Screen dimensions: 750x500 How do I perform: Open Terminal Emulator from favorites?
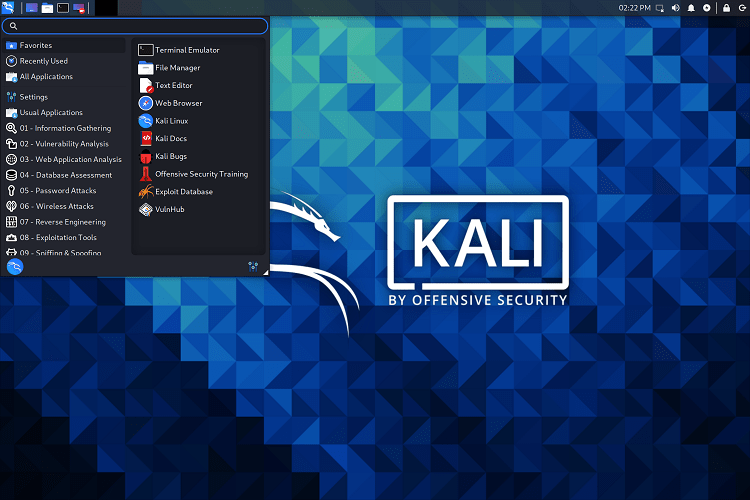(199, 50)
